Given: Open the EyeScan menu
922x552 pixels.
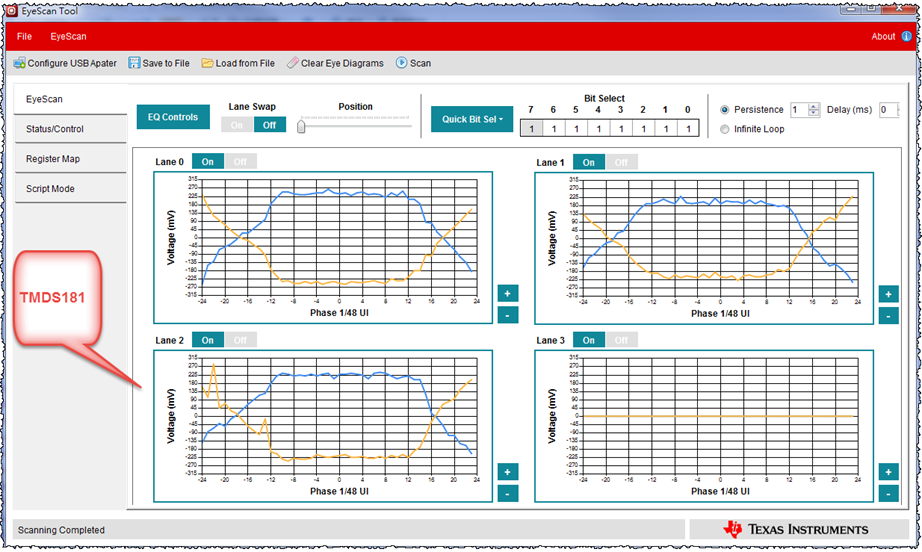Looking at the screenshot, I should coord(68,36).
